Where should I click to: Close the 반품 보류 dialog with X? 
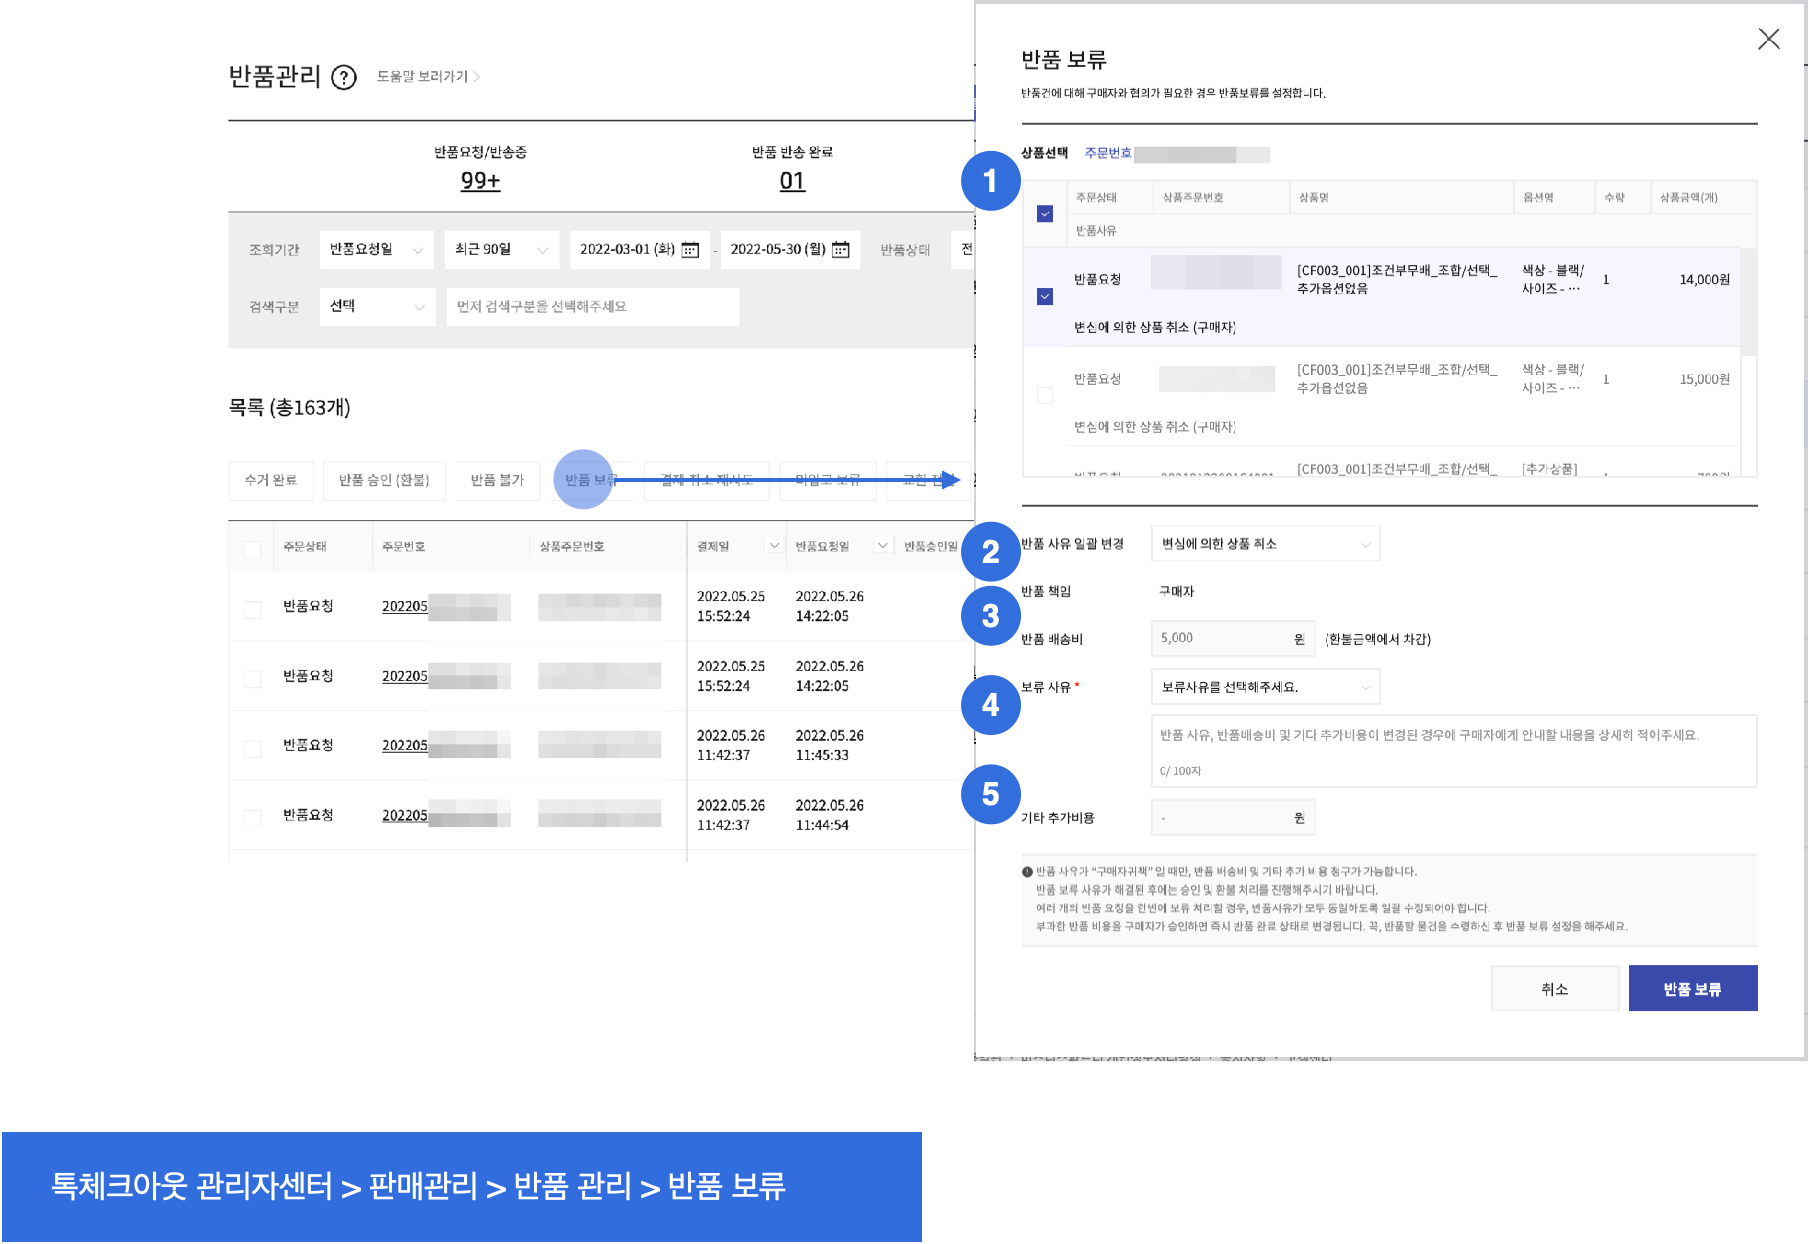point(1768,39)
